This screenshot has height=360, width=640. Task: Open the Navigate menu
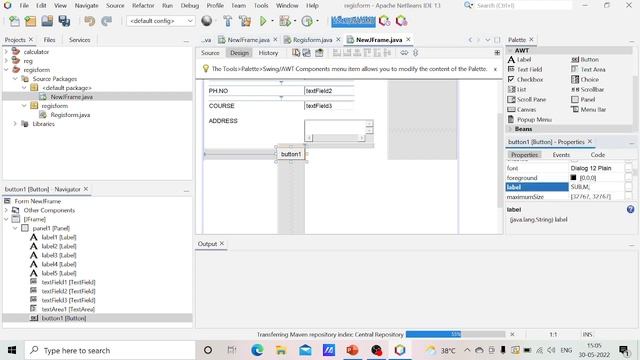coord(86,6)
